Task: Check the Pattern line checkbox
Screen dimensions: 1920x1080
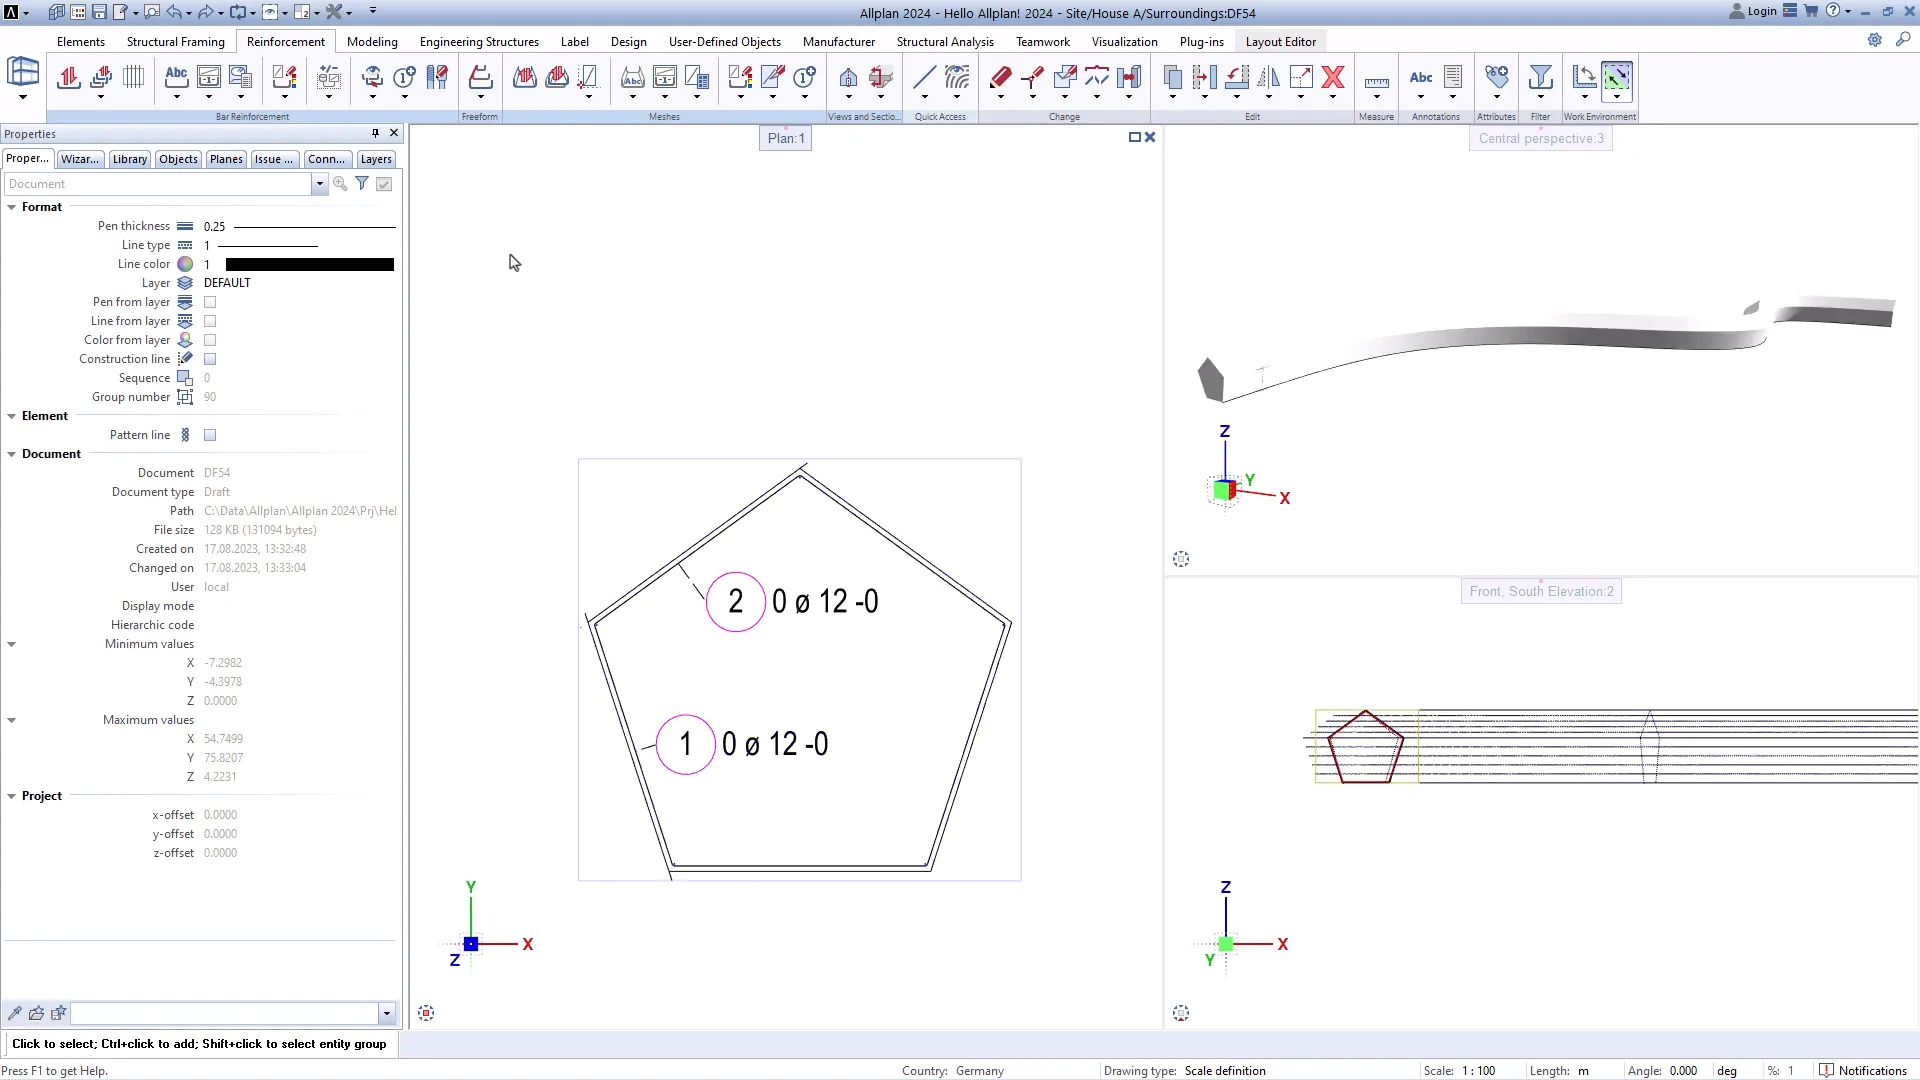Action: point(210,434)
